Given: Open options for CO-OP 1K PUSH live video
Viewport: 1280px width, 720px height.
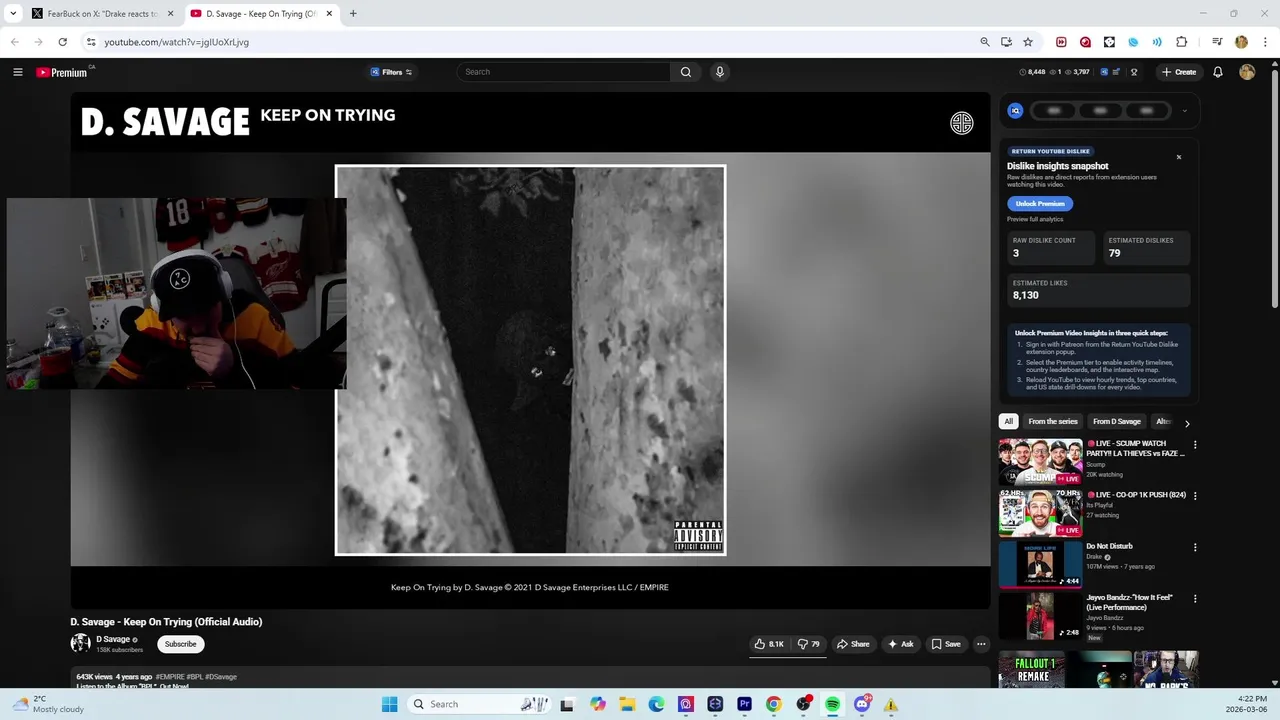Looking at the screenshot, I should (1195, 496).
